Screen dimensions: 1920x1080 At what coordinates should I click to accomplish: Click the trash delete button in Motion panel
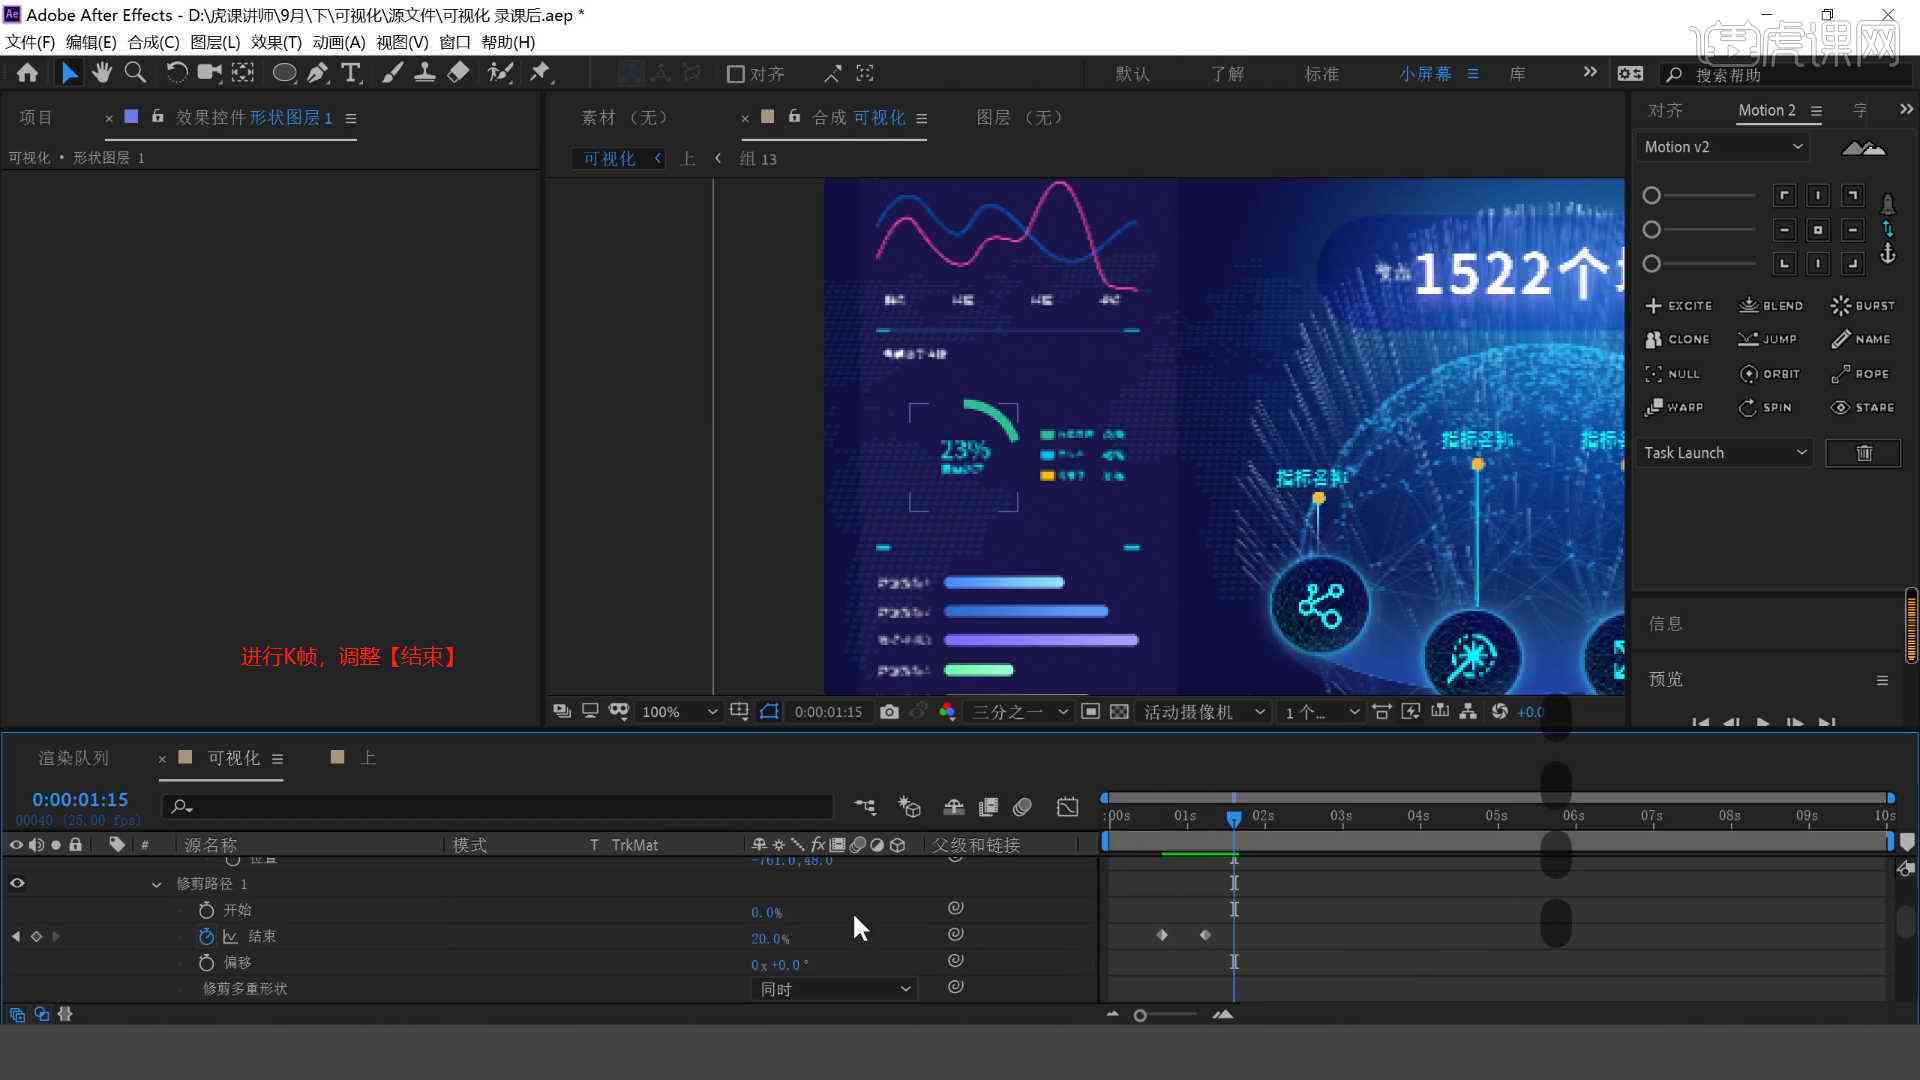point(1864,453)
